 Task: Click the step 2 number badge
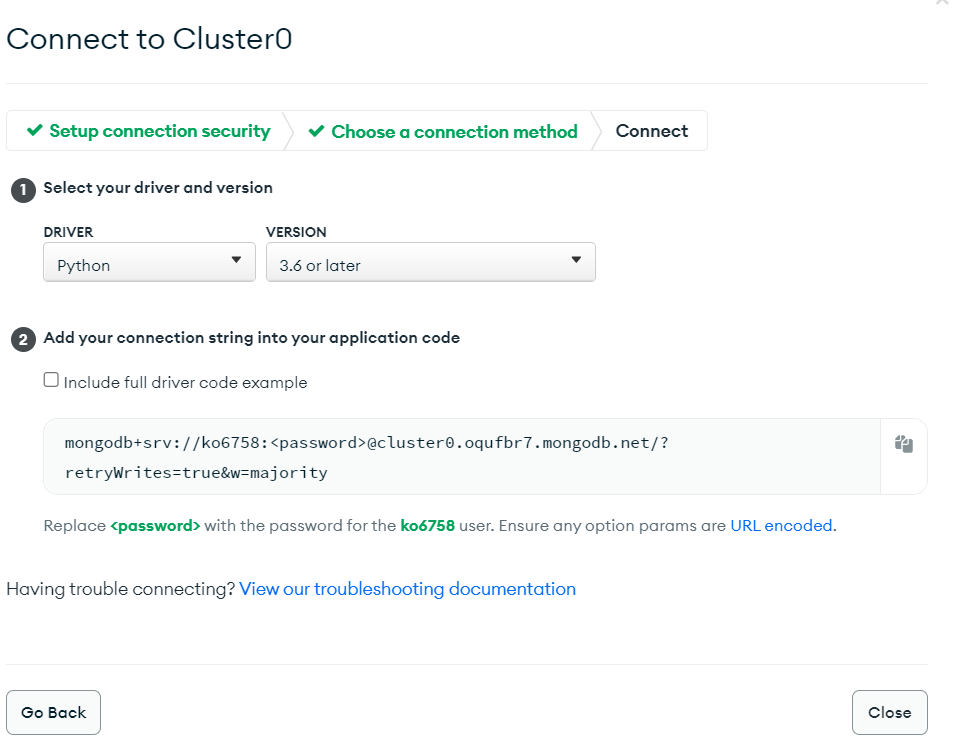click(23, 340)
